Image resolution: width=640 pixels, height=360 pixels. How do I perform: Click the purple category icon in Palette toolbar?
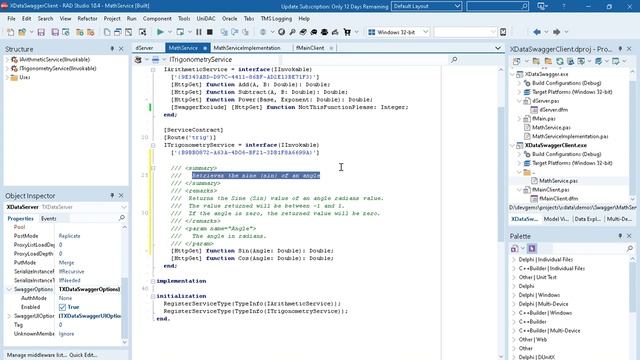532,249
